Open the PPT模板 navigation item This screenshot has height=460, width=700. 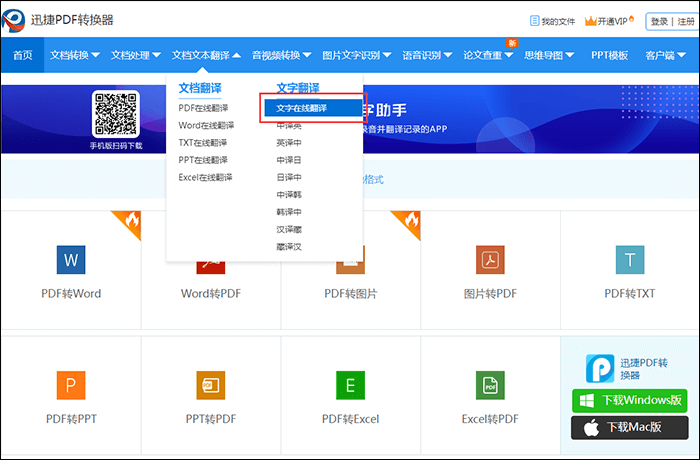point(609,55)
